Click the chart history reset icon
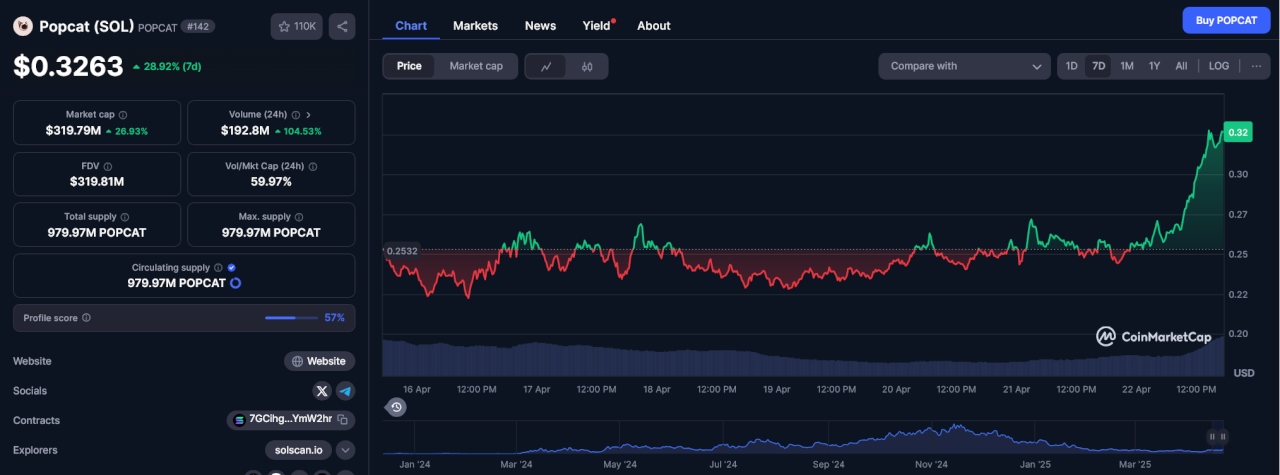Screen dimensions: 1280x475 [397, 407]
